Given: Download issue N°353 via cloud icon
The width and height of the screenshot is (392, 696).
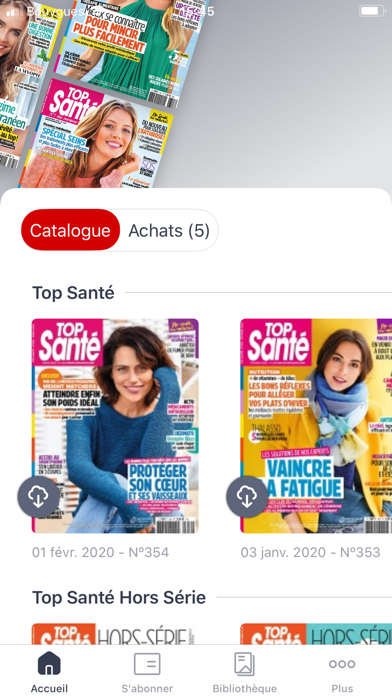Looking at the screenshot, I should pyautogui.click(x=247, y=497).
